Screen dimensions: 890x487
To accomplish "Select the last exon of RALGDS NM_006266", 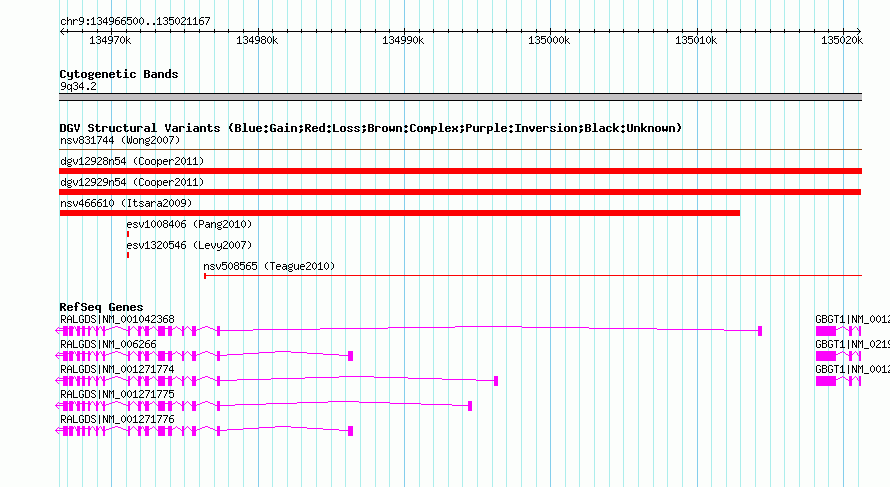I will coord(350,356).
